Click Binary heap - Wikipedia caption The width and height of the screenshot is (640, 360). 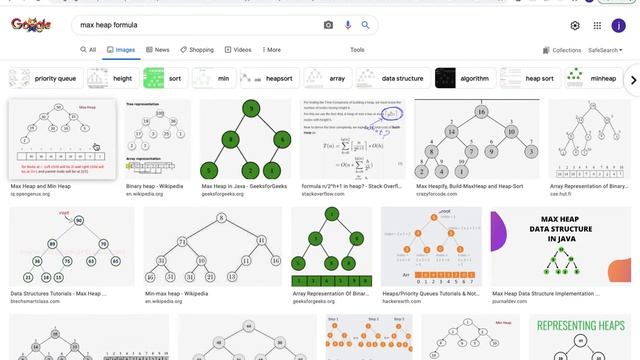[154, 186]
